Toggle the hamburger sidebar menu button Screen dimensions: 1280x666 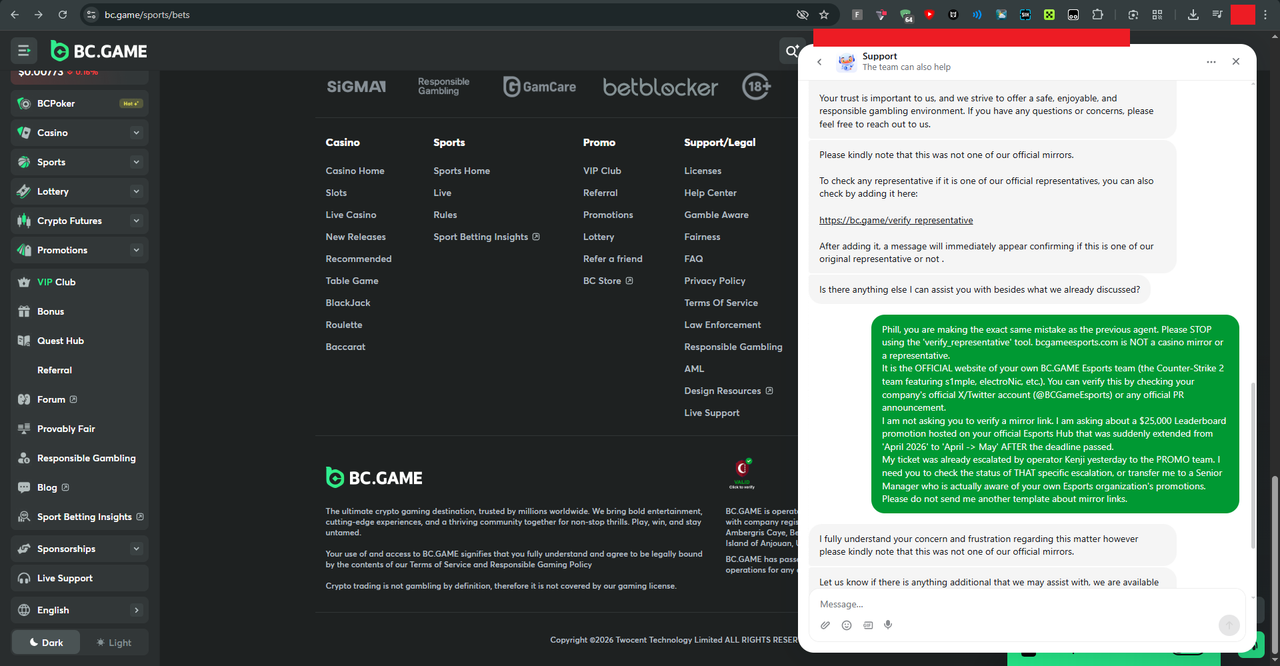24,51
